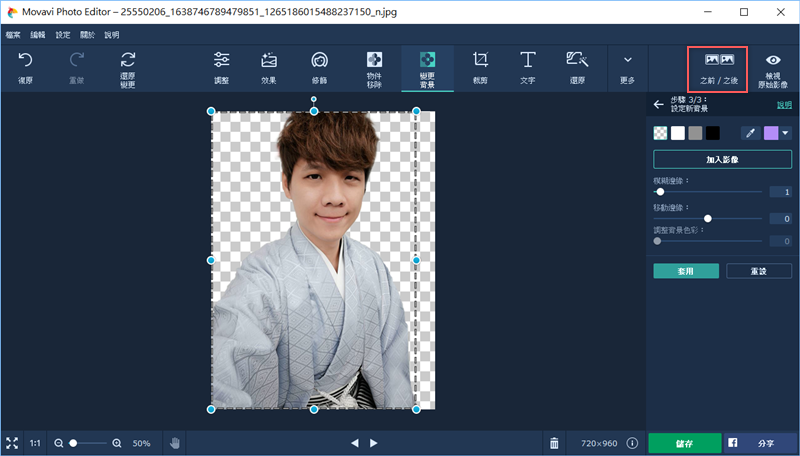The height and width of the screenshot is (456, 800).
Task: Toggle the 之前/之後 before-after comparison
Action: (718, 69)
